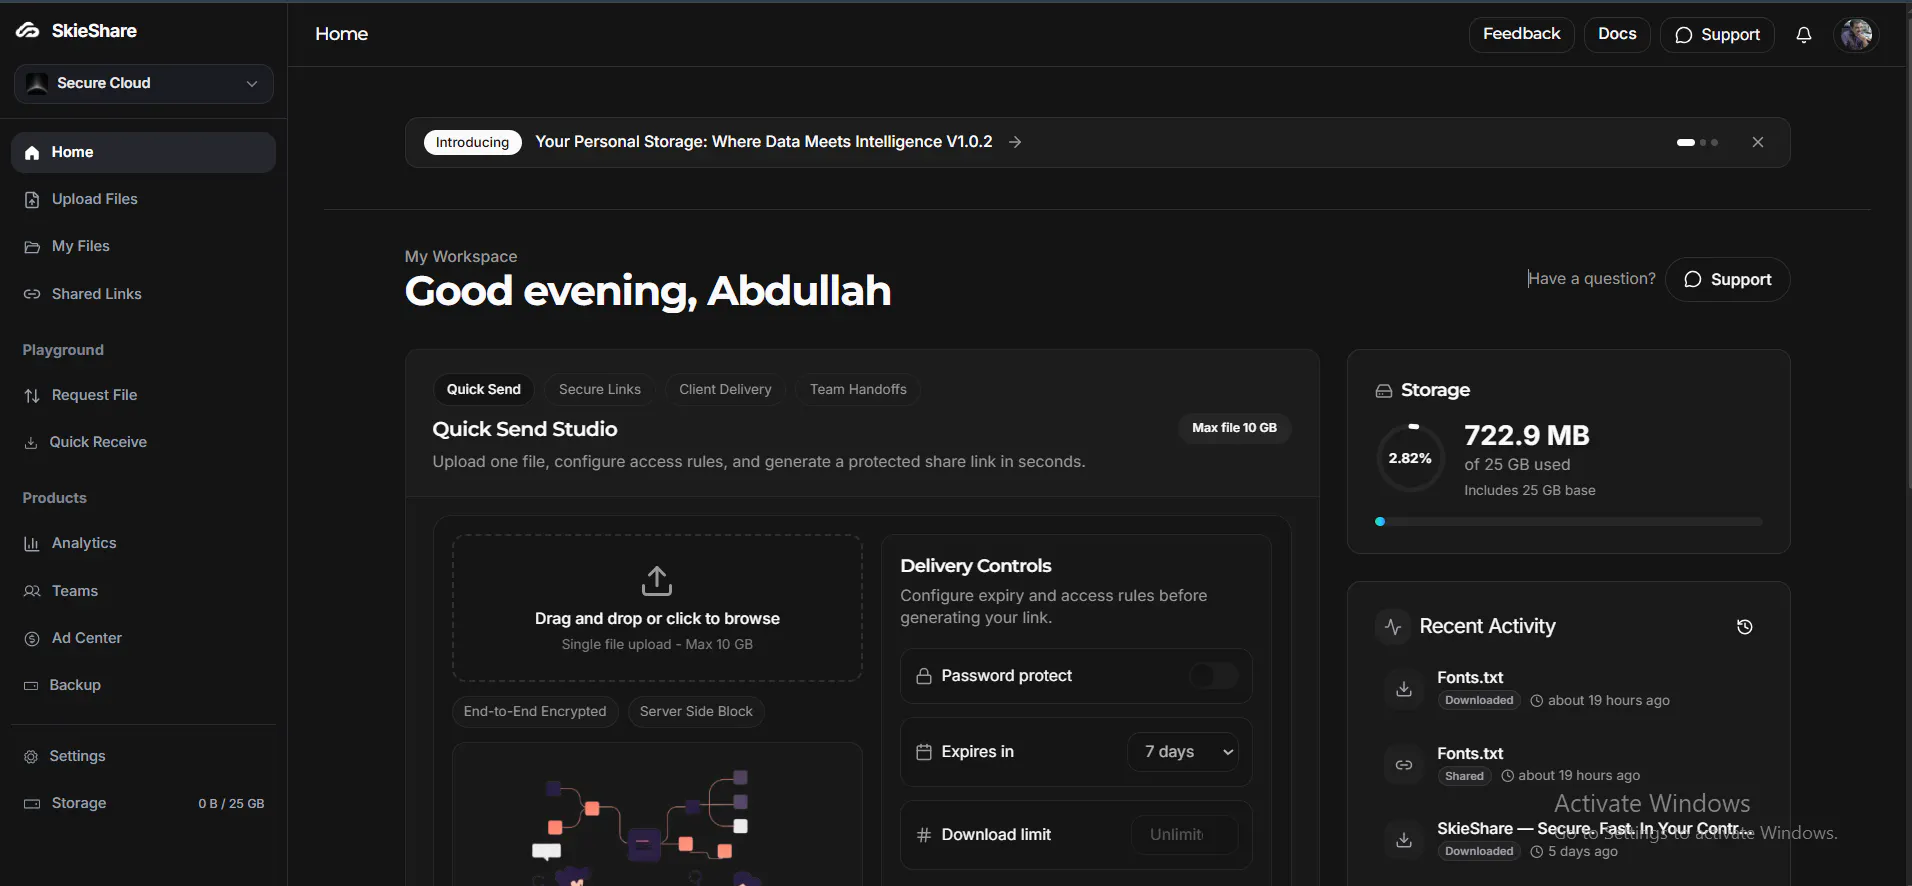The width and height of the screenshot is (1912, 886).
Task: Open Upload Files in the sidebar
Action: 143,200
